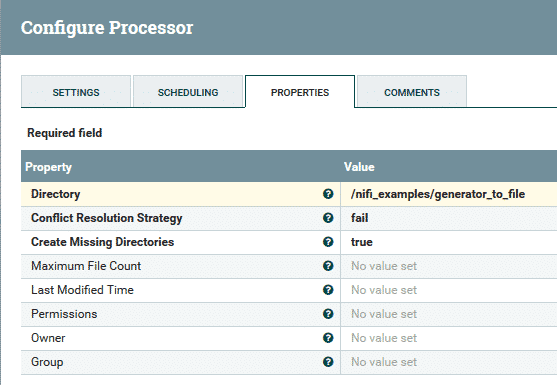Set a value for Owner

point(384,338)
